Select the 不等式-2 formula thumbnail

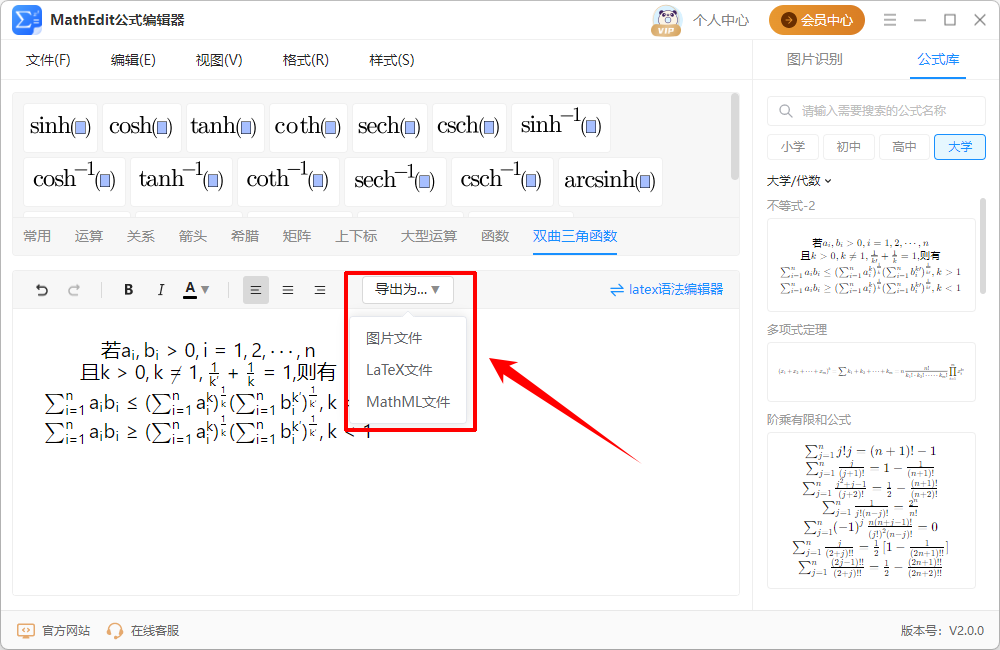[x=871, y=265]
